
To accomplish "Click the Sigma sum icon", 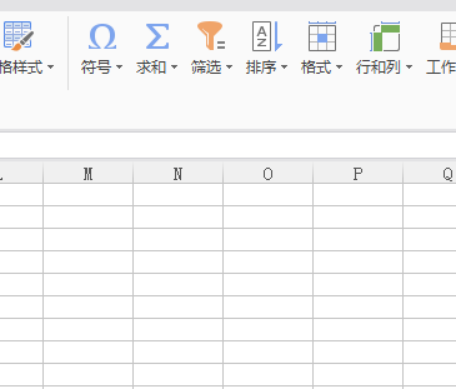I will click(x=157, y=37).
